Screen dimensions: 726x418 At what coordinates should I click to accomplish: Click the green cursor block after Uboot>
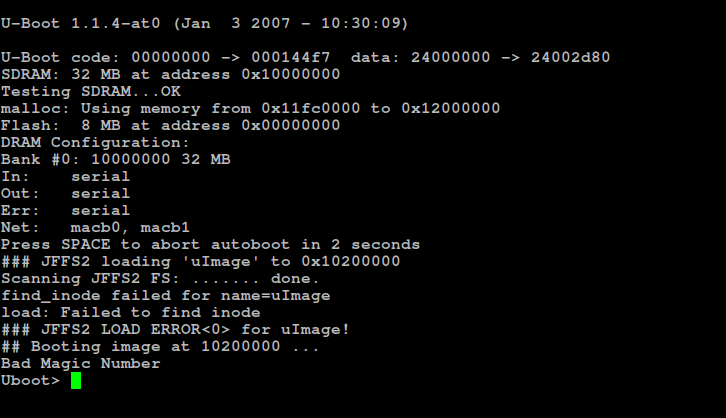pyautogui.click(x=76, y=381)
